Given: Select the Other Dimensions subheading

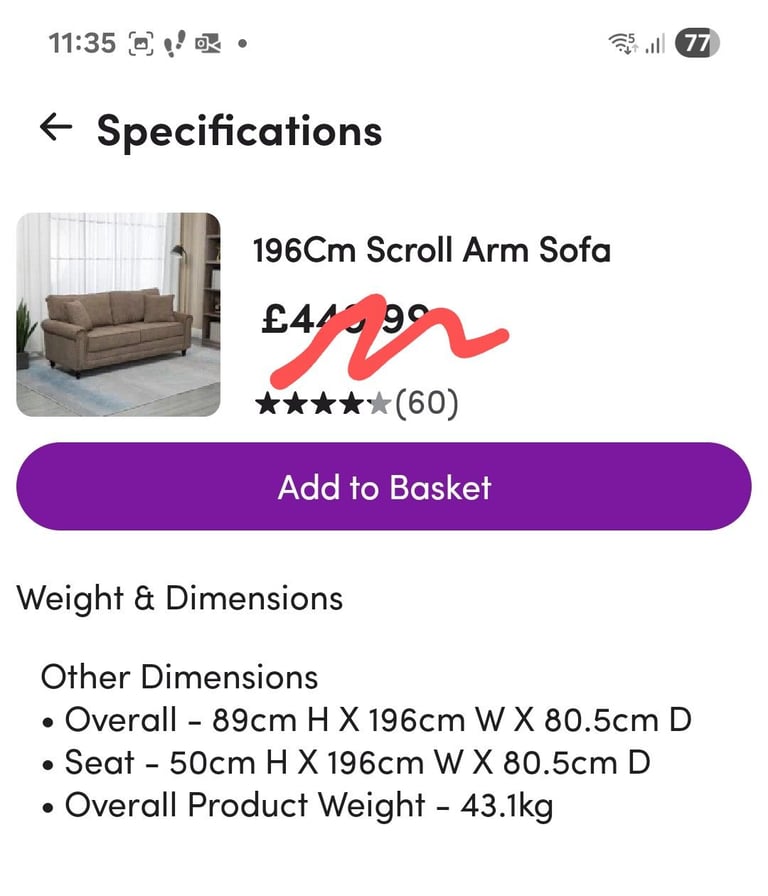Looking at the screenshot, I should click(179, 677).
